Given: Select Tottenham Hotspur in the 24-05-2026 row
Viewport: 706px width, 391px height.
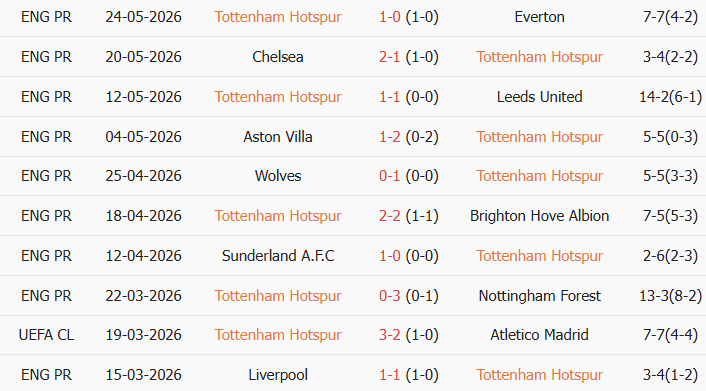Looking at the screenshot, I should (x=278, y=17).
